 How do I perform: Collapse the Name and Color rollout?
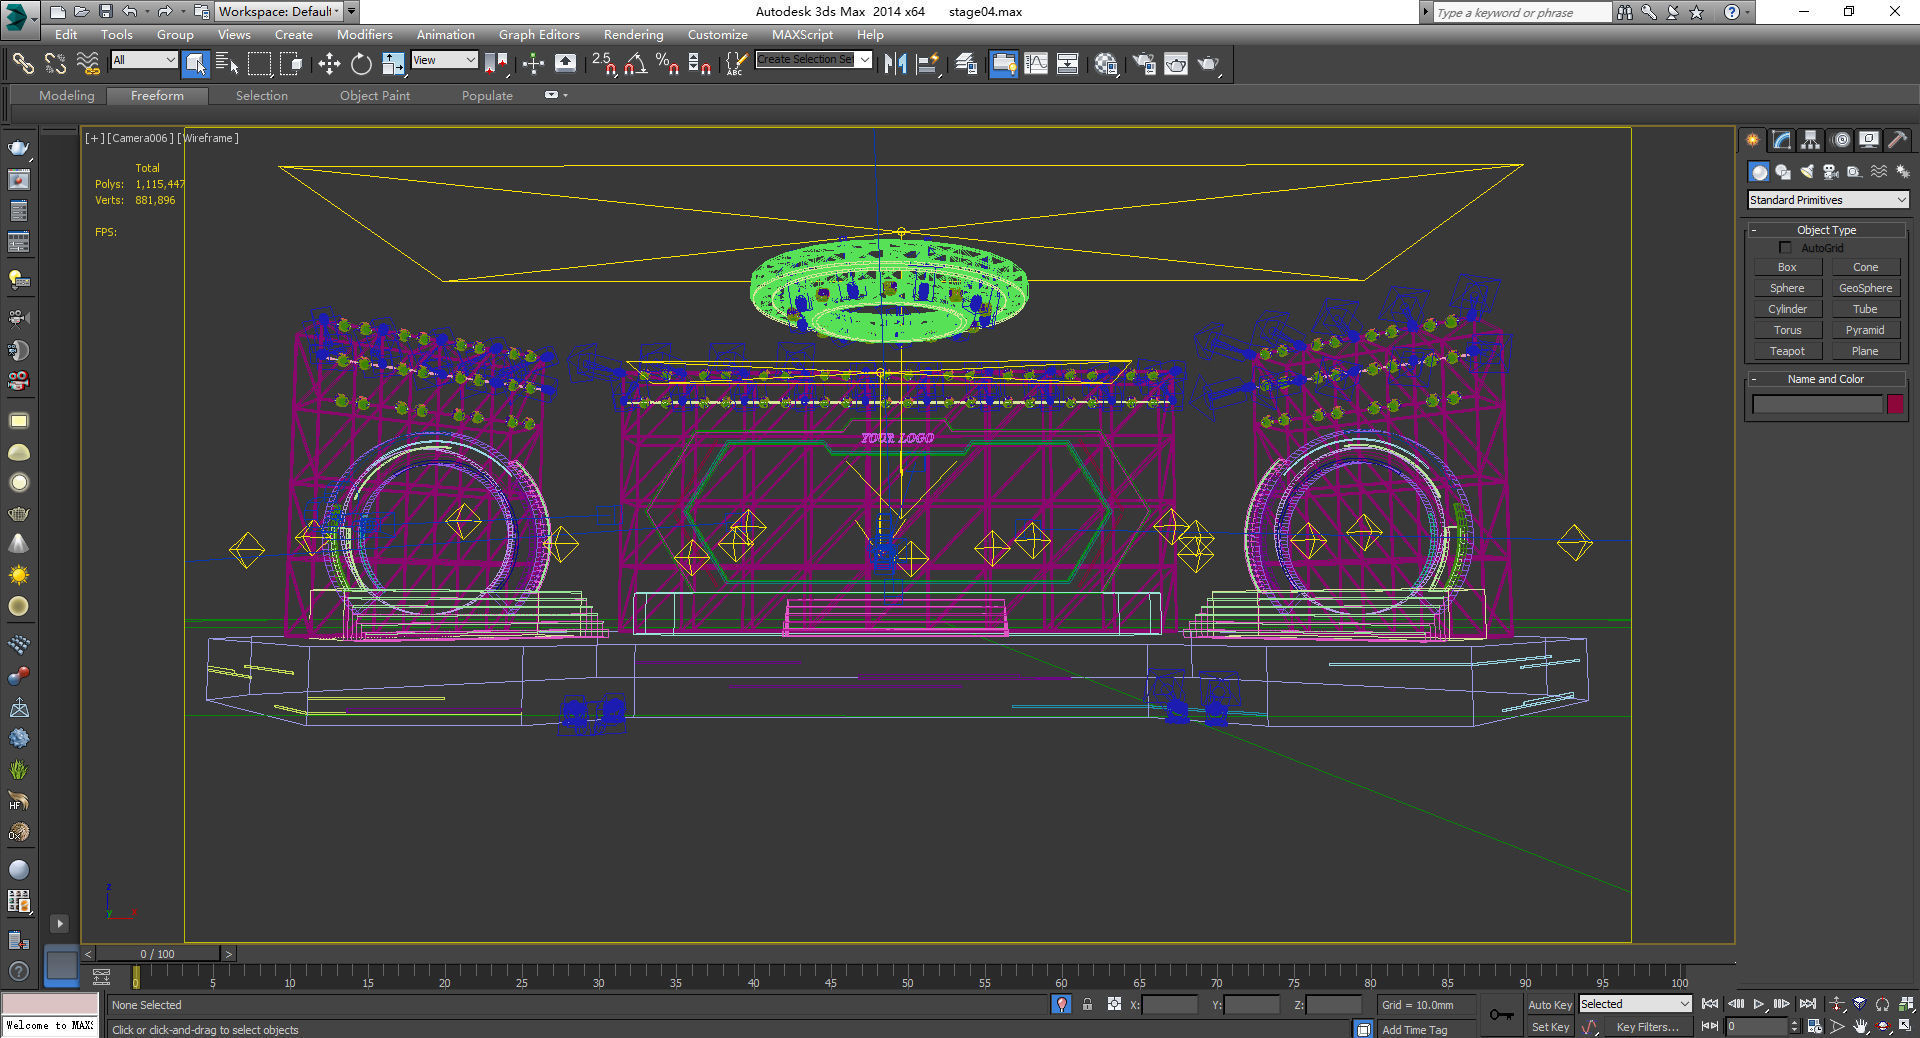[1826, 379]
